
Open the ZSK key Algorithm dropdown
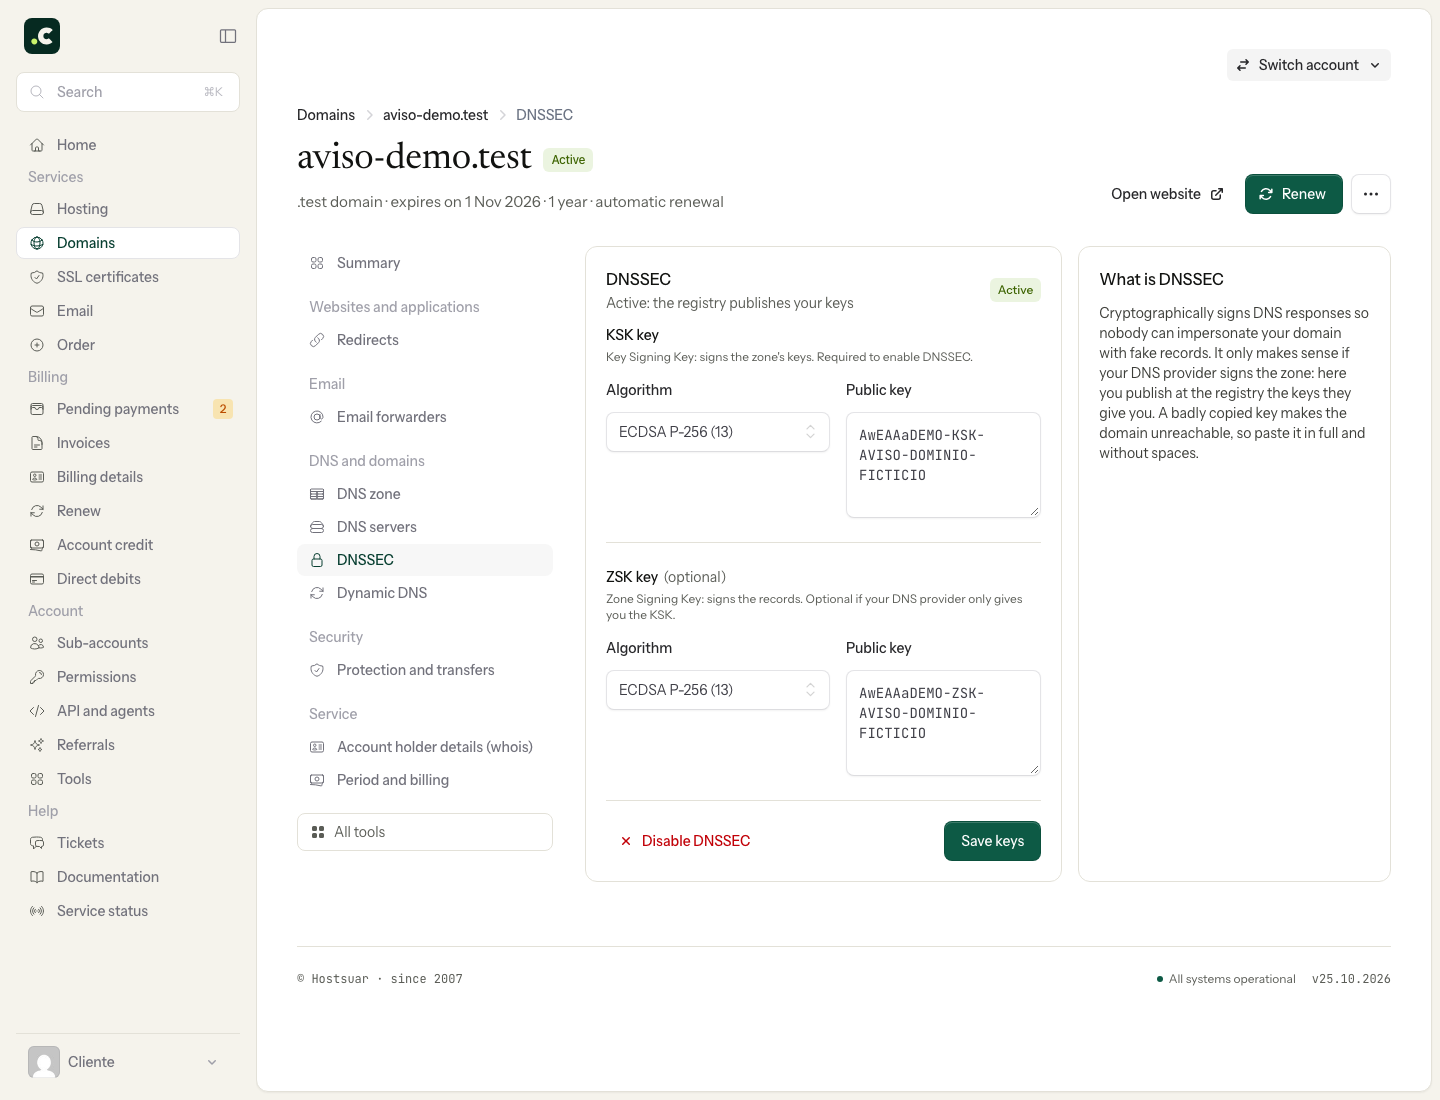718,690
